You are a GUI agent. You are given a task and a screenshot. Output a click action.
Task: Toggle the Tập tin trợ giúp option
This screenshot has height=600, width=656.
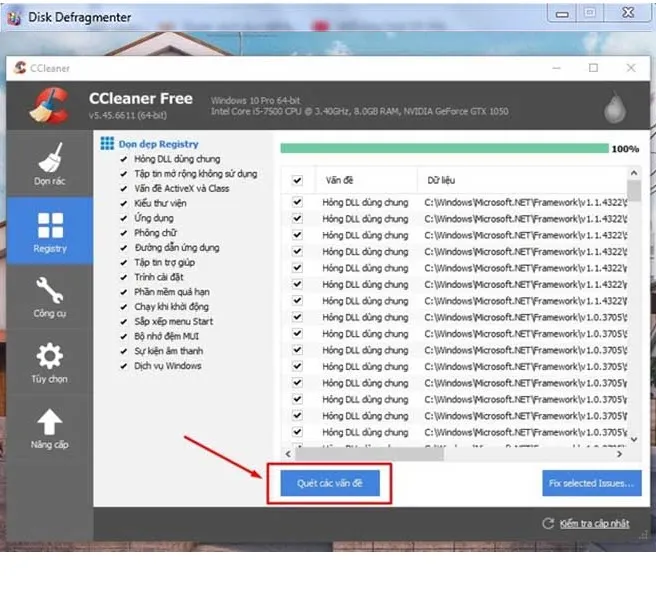pos(123,263)
